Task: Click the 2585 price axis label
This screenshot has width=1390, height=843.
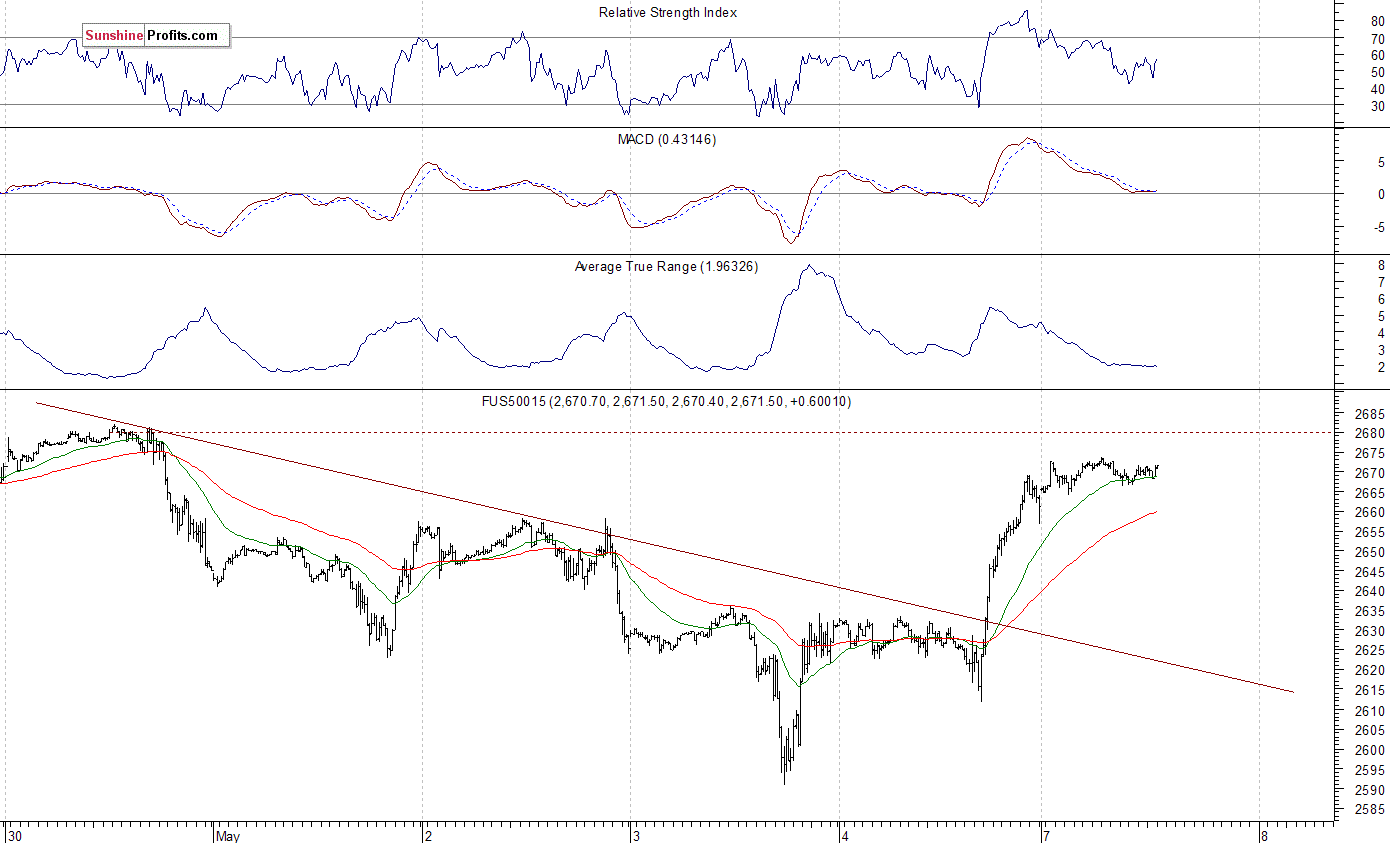Action: click(x=1371, y=810)
